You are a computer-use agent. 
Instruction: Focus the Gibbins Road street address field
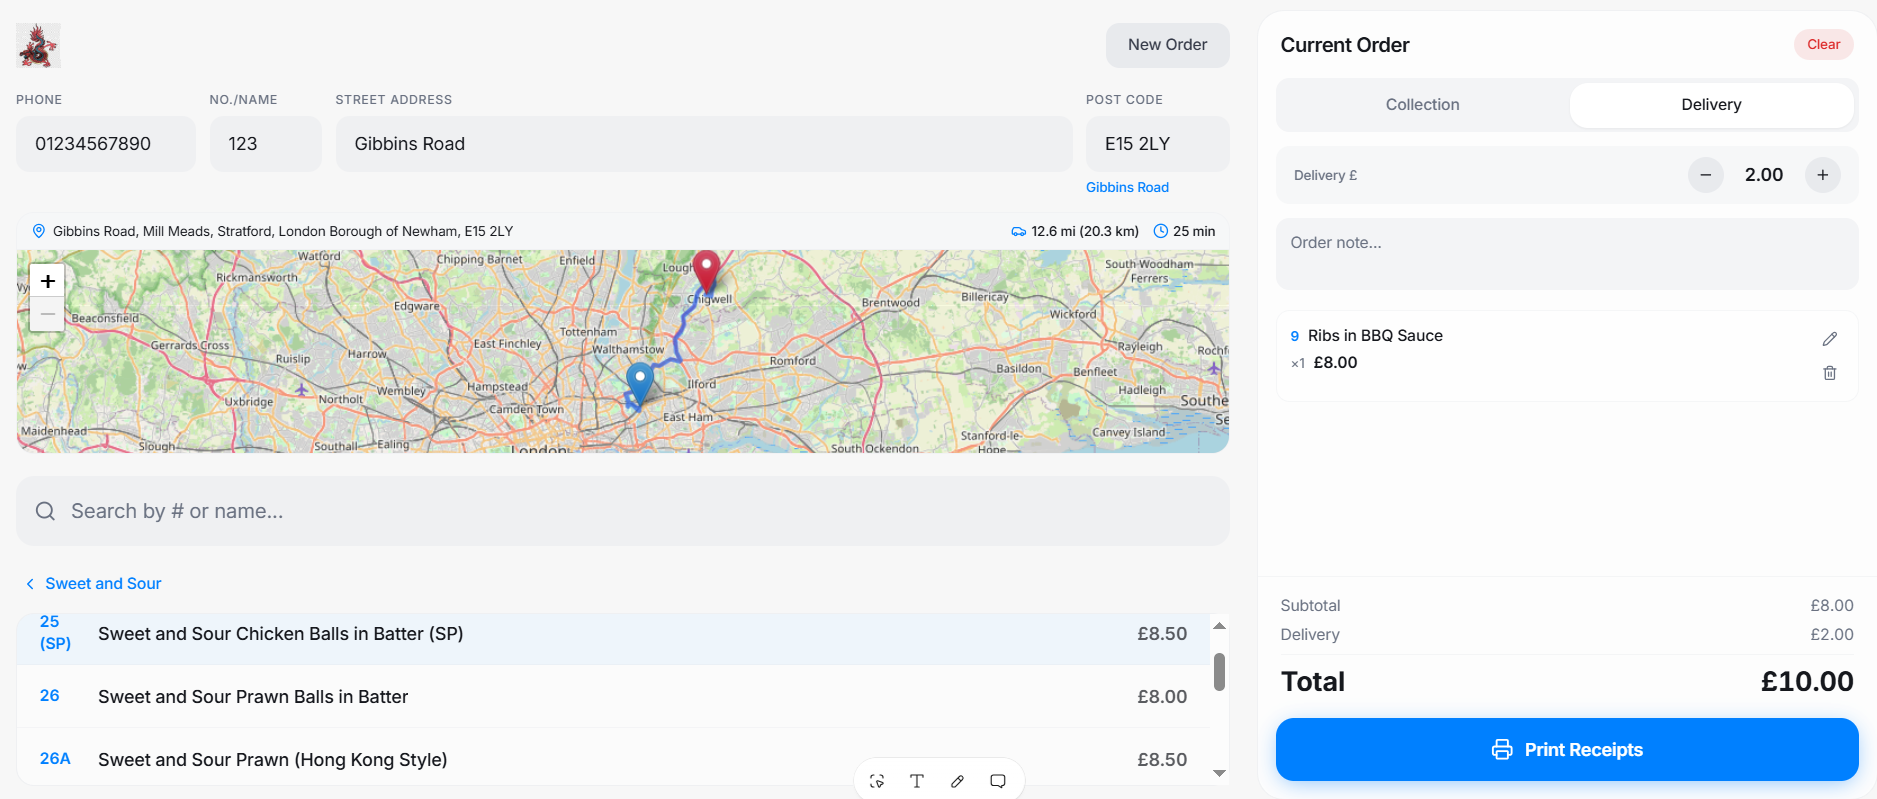coord(704,144)
